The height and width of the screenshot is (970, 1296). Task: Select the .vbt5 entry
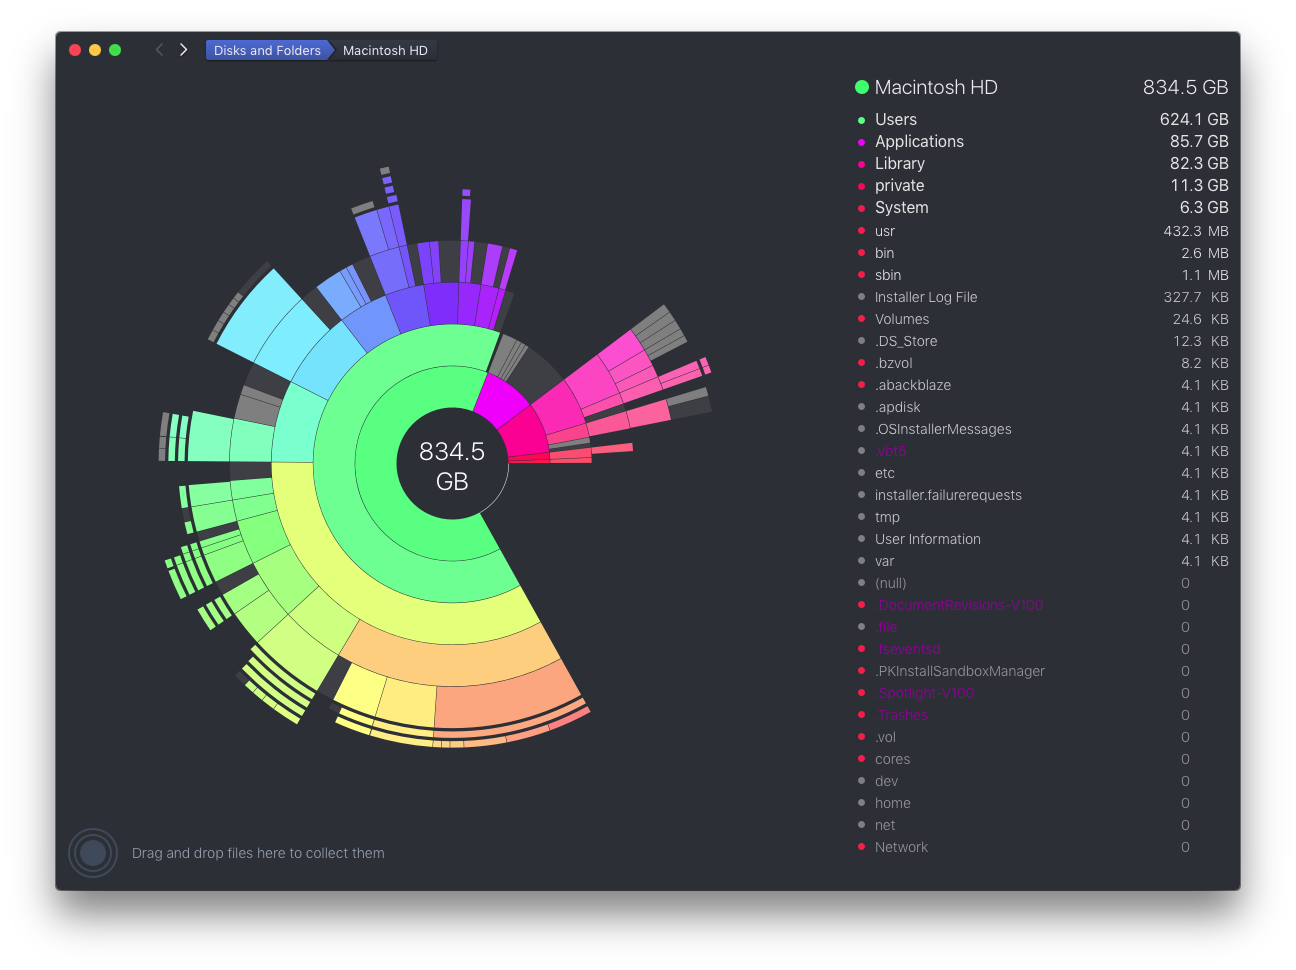1042,451
